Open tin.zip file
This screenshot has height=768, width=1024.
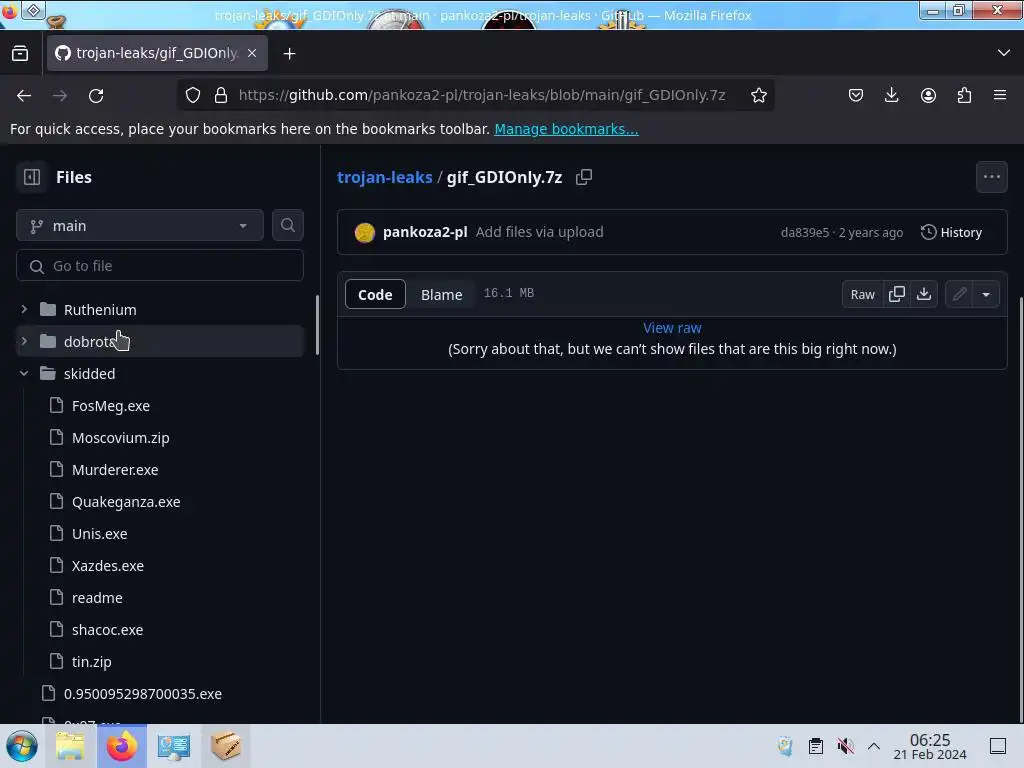click(x=91, y=662)
